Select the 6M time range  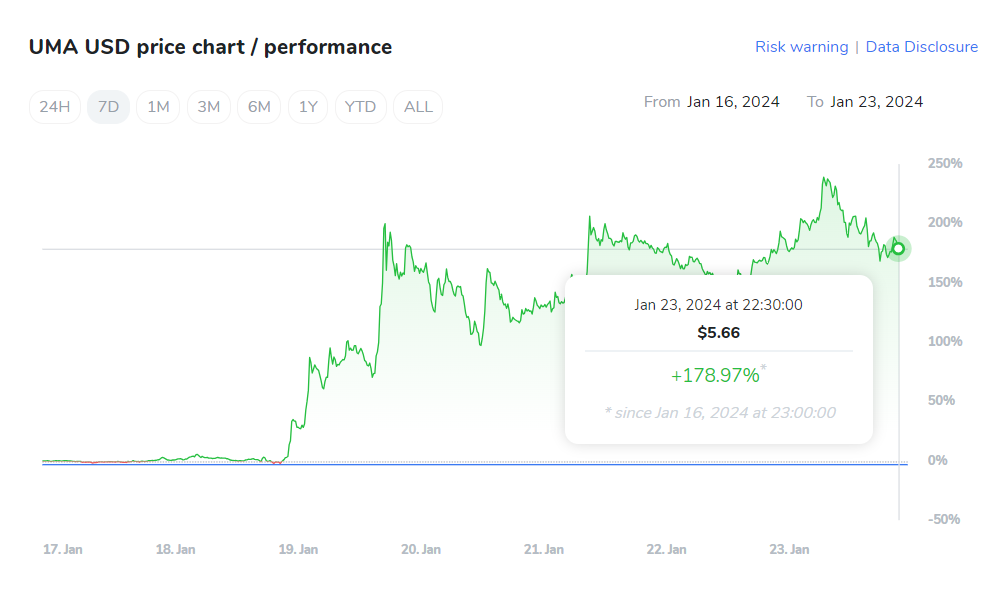[259, 107]
